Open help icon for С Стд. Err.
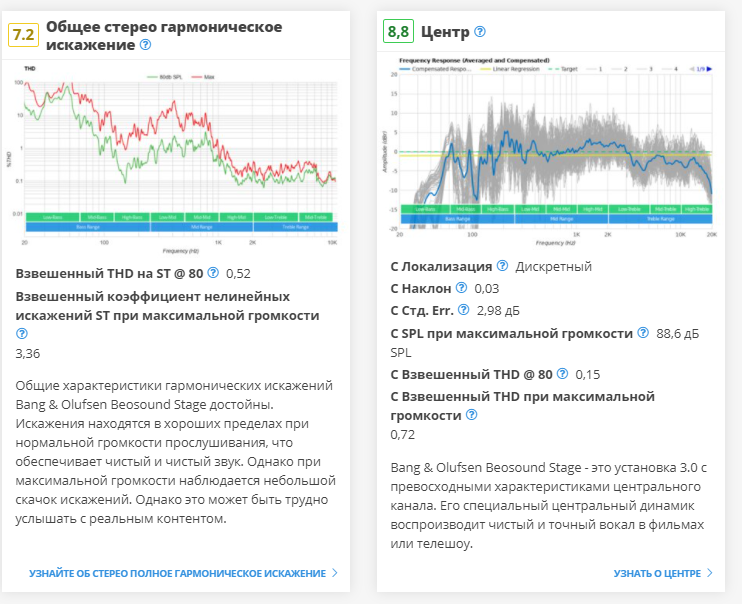This screenshot has width=742, height=604. pos(464,310)
